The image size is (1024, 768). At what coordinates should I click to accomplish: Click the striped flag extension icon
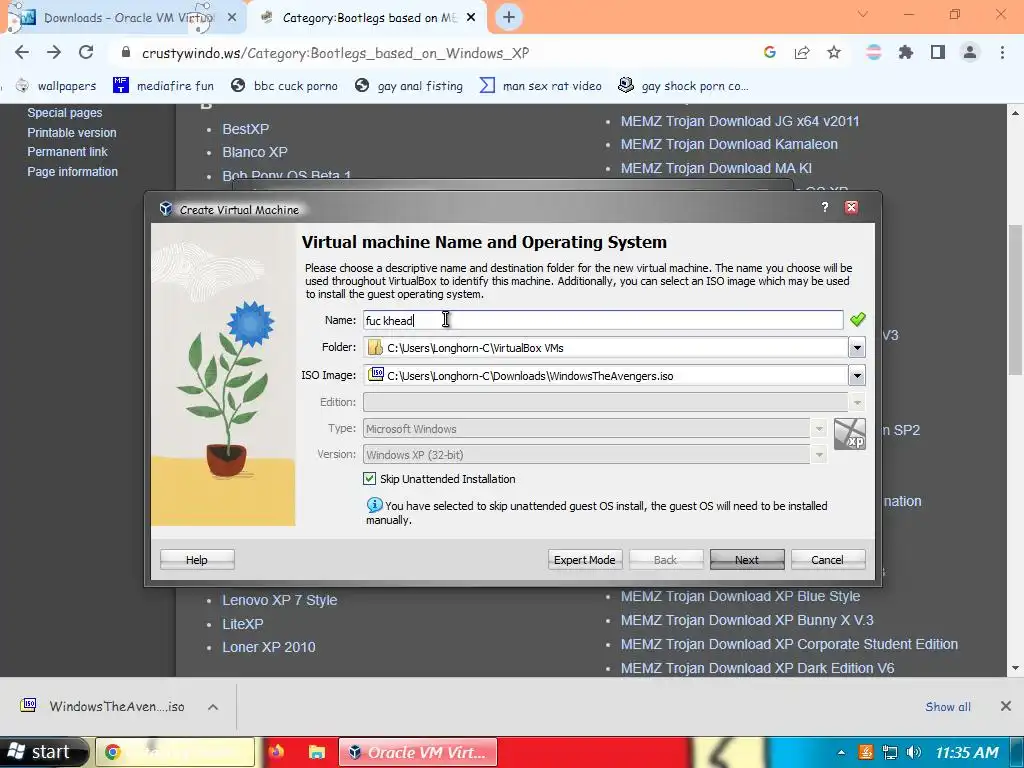point(873,52)
